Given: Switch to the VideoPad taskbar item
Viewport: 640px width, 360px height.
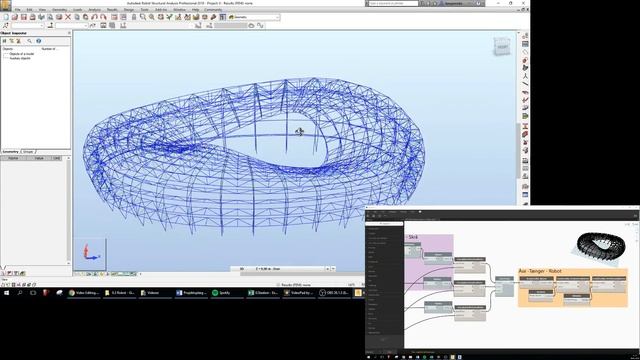Looking at the screenshot, I should [x=298, y=293].
